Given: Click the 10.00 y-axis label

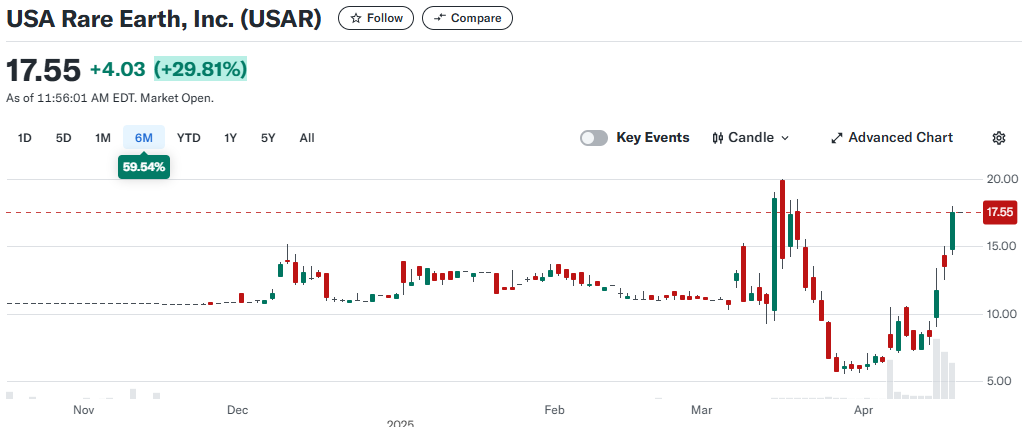Looking at the screenshot, I should [x=1002, y=314].
